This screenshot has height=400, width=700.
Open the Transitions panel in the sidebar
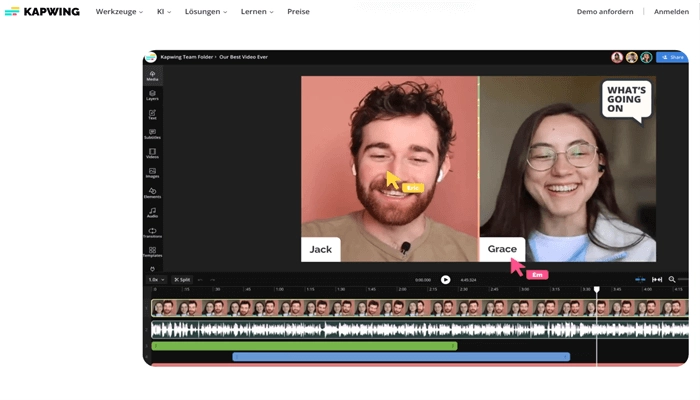pos(152,233)
